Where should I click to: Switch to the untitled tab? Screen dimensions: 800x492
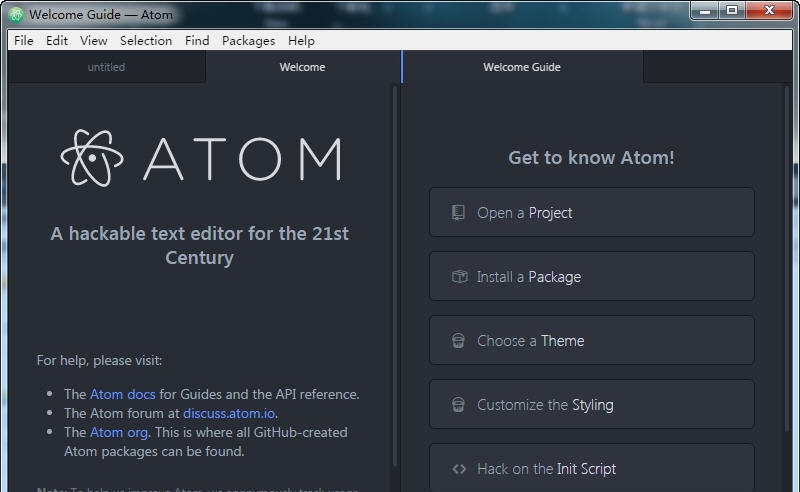pos(106,67)
